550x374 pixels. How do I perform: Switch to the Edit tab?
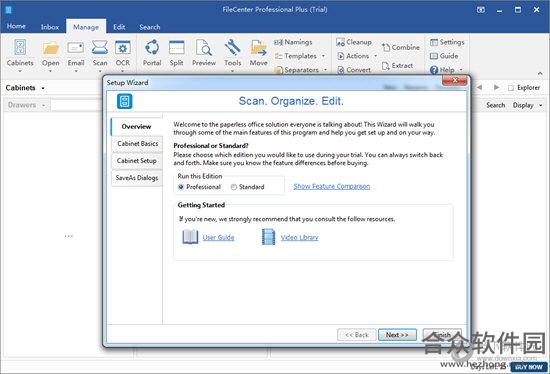[x=119, y=27]
